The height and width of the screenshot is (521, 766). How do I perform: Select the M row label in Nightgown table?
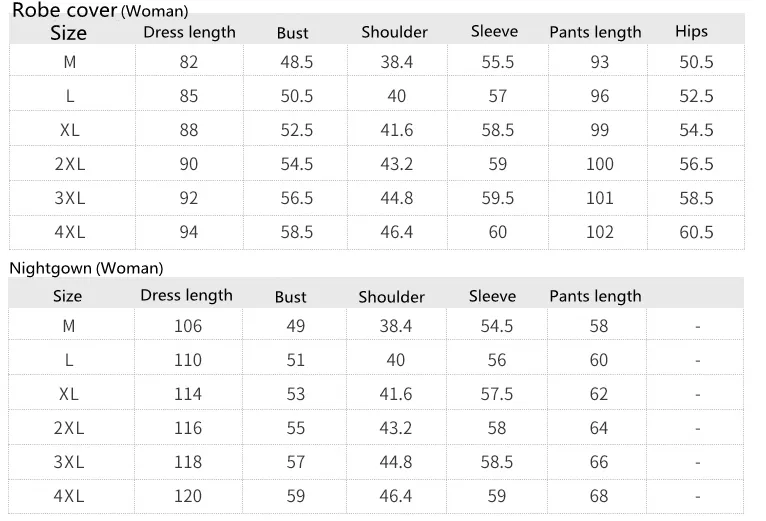coord(69,326)
